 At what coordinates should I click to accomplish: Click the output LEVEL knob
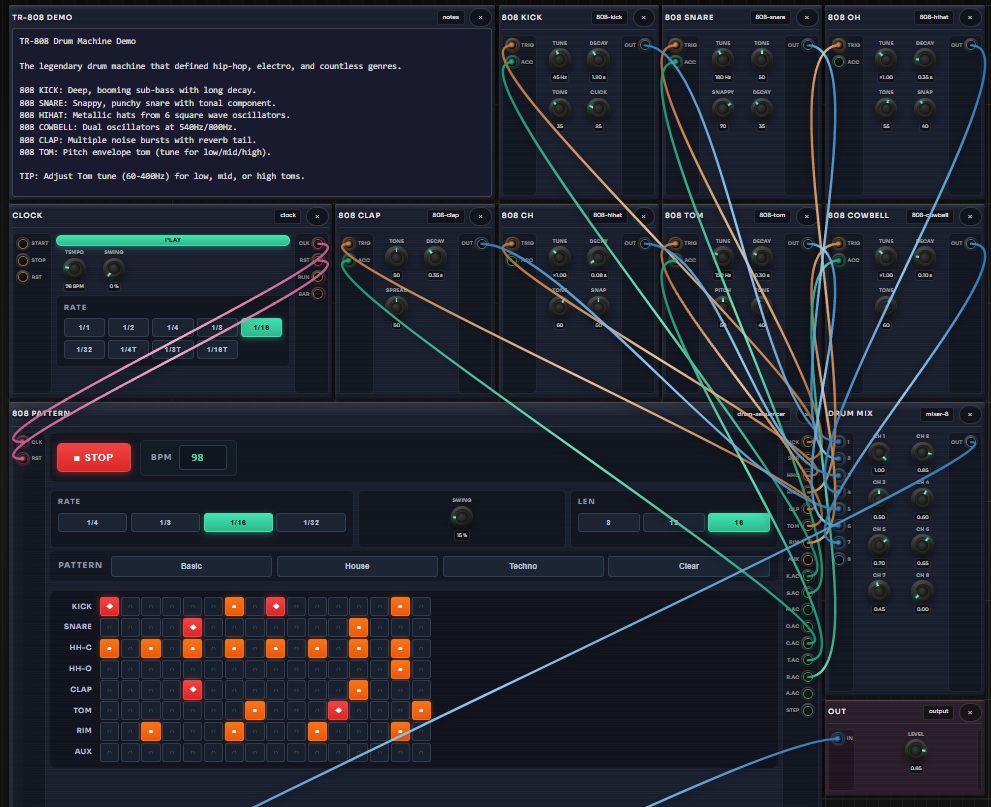click(x=916, y=748)
